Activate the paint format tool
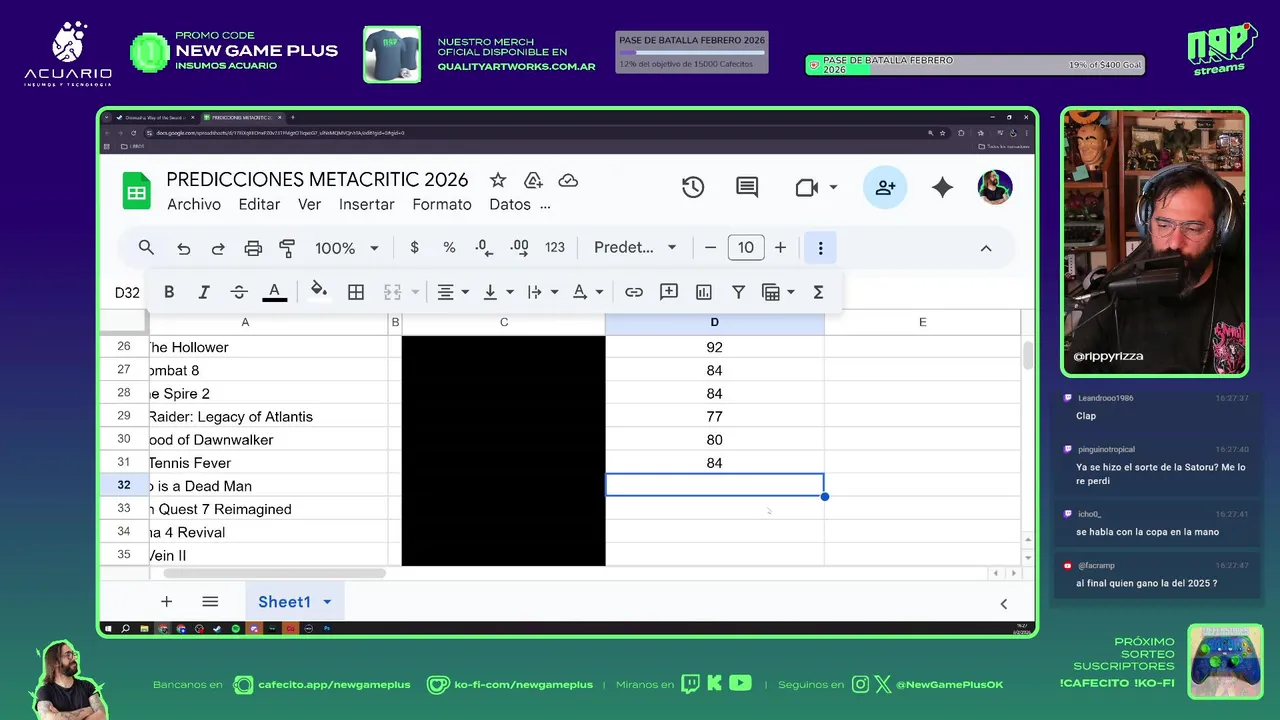 pos(287,248)
